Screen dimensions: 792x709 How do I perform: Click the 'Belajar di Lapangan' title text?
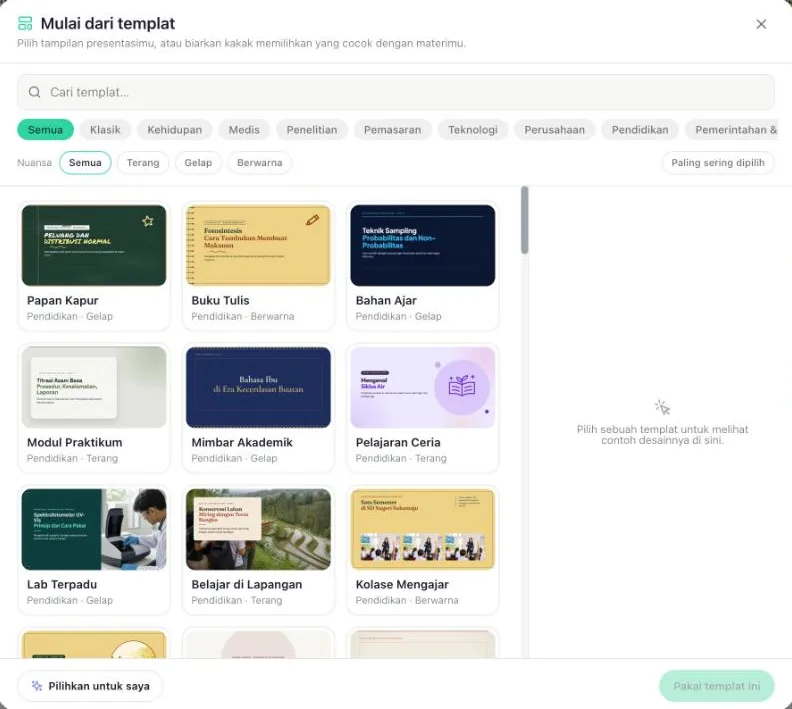pyautogui.click(x=246, y=584)
